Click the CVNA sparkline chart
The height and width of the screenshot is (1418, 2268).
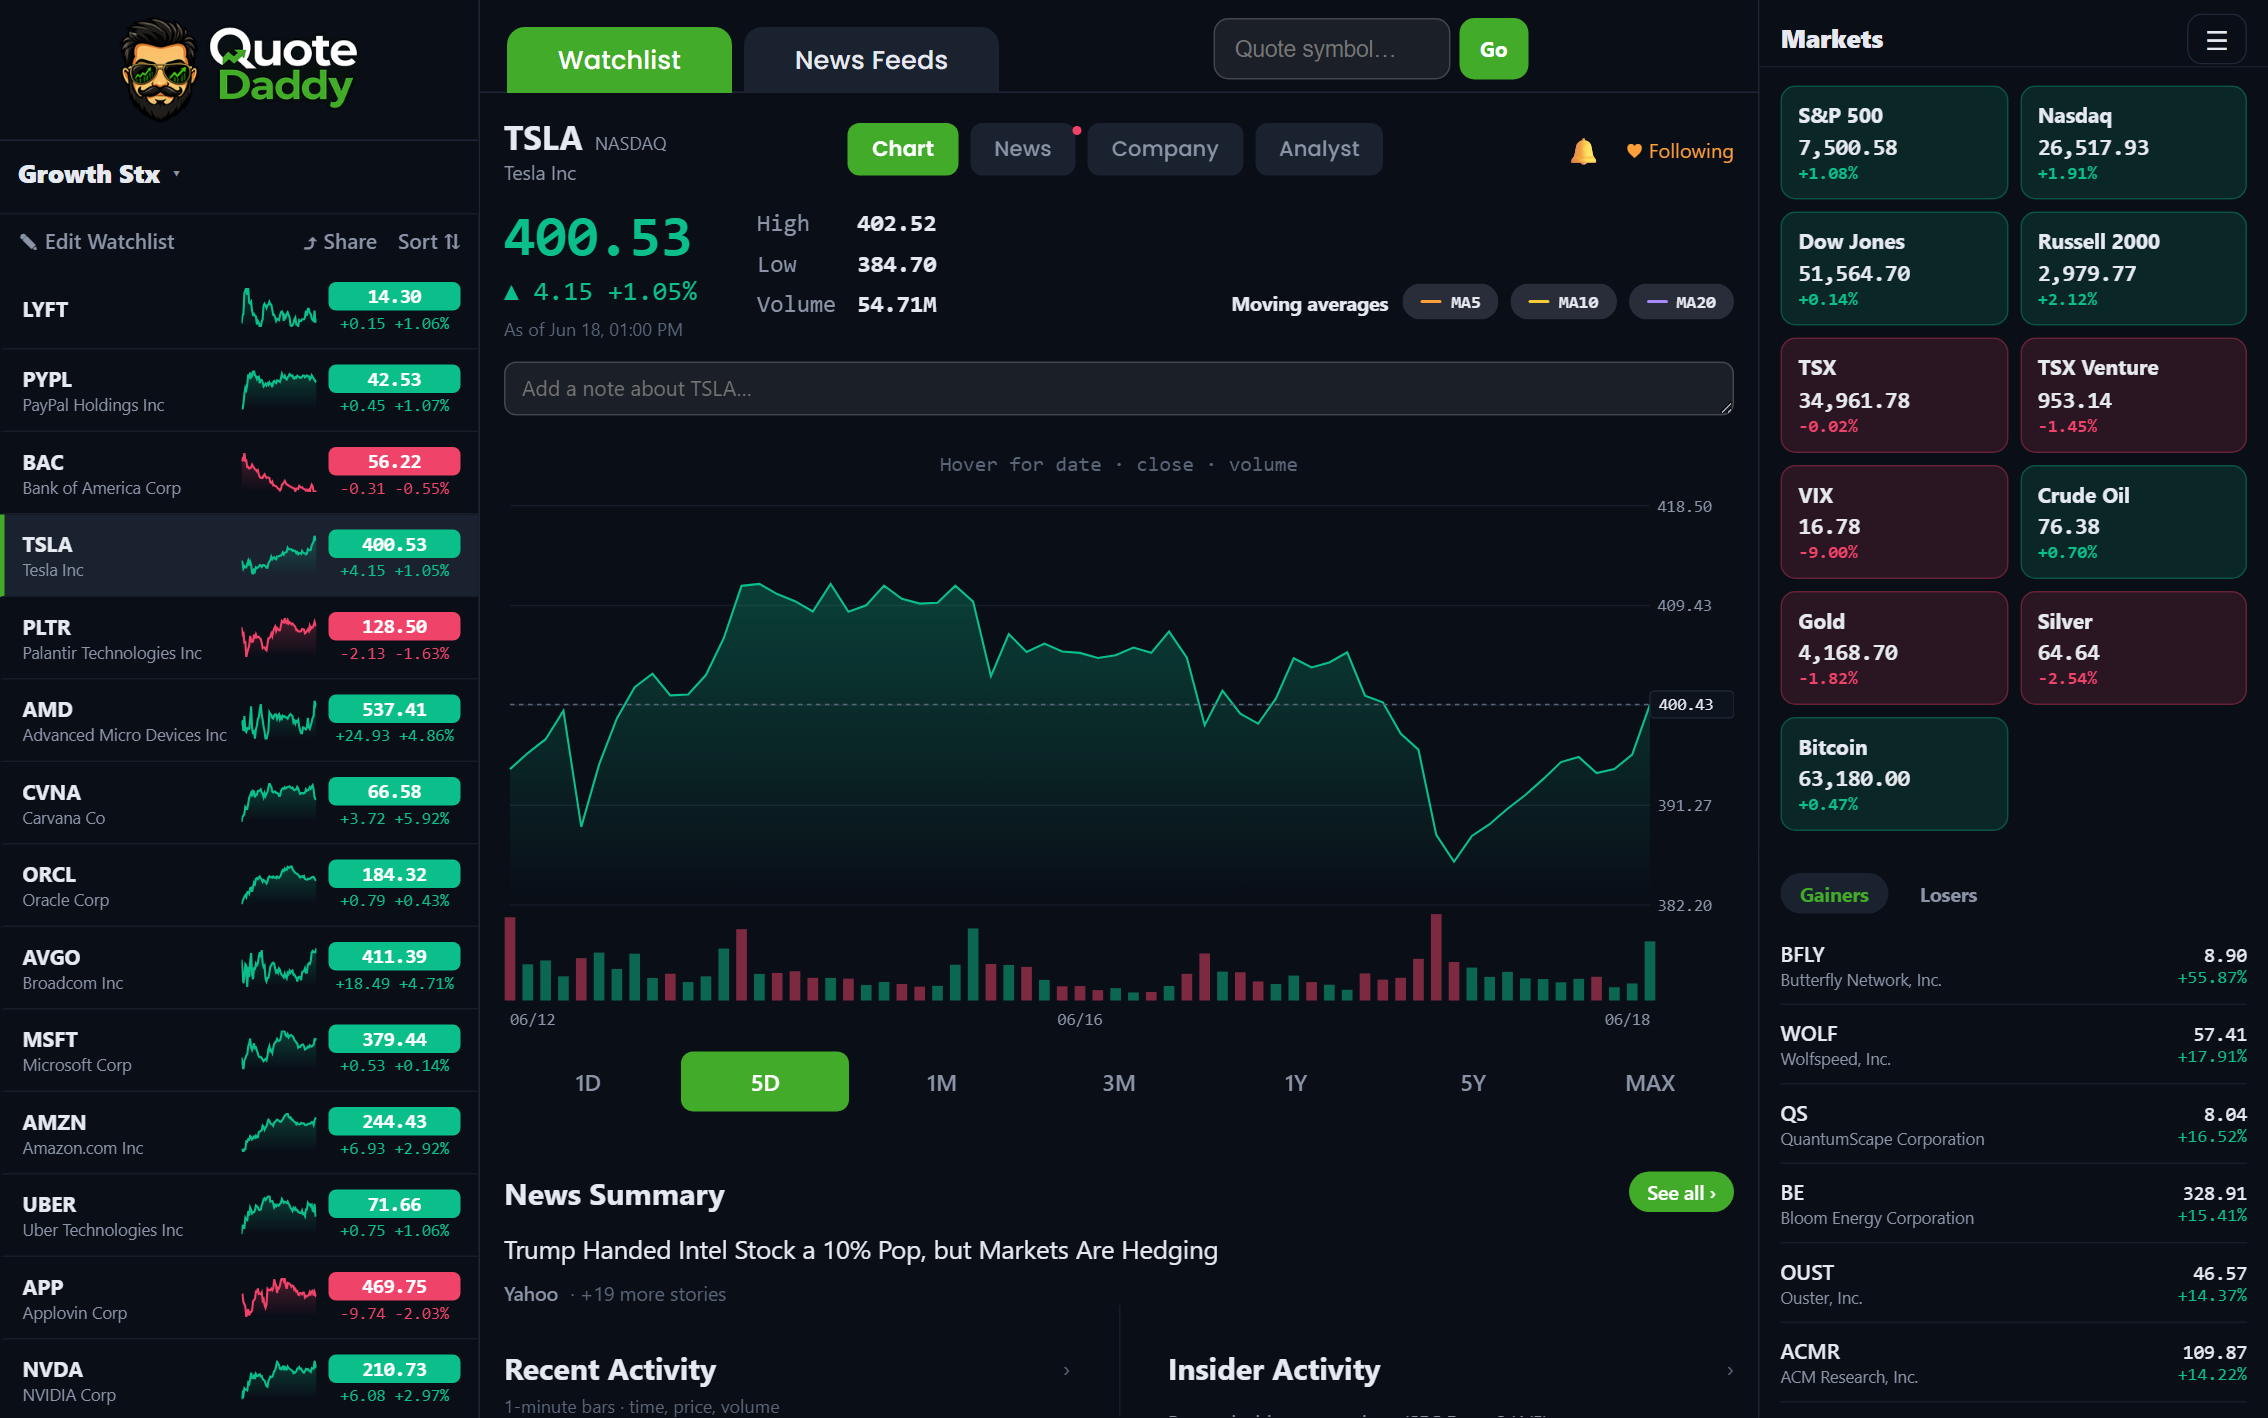pyautogui.click(x=279, y=804)
